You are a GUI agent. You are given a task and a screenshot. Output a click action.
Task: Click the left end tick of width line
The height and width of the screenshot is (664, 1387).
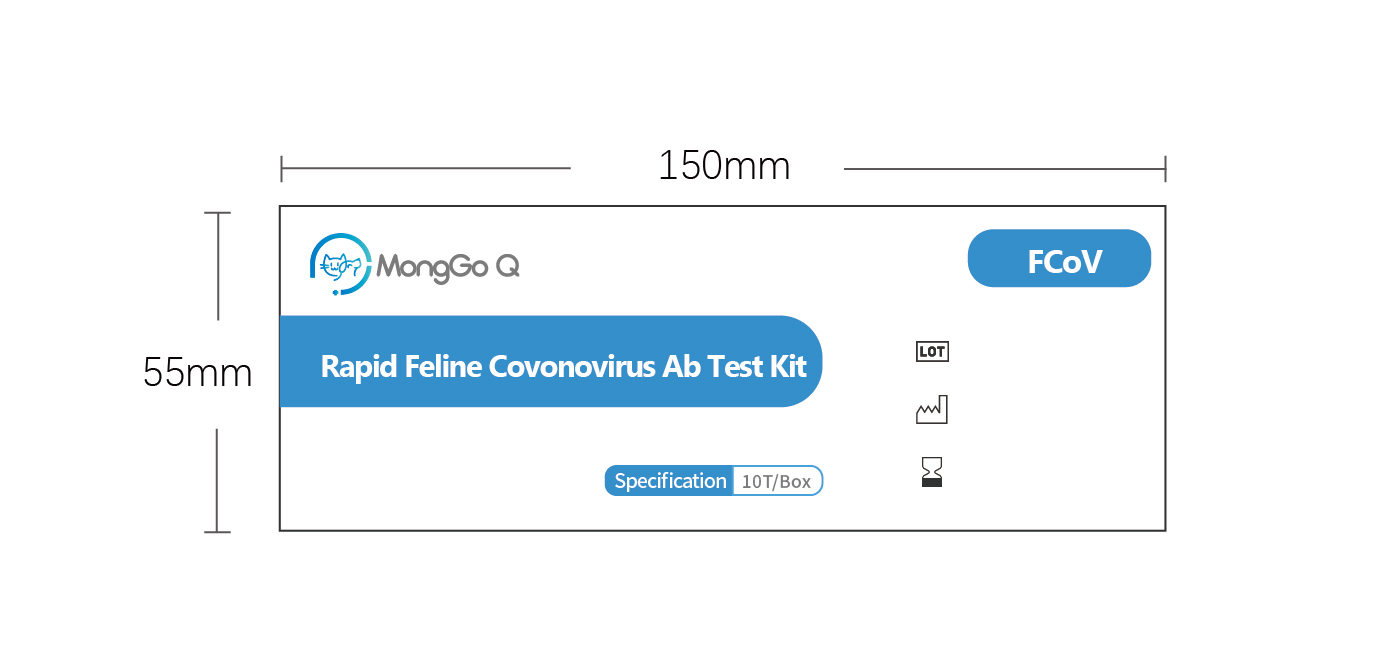(x=282, y=169)
